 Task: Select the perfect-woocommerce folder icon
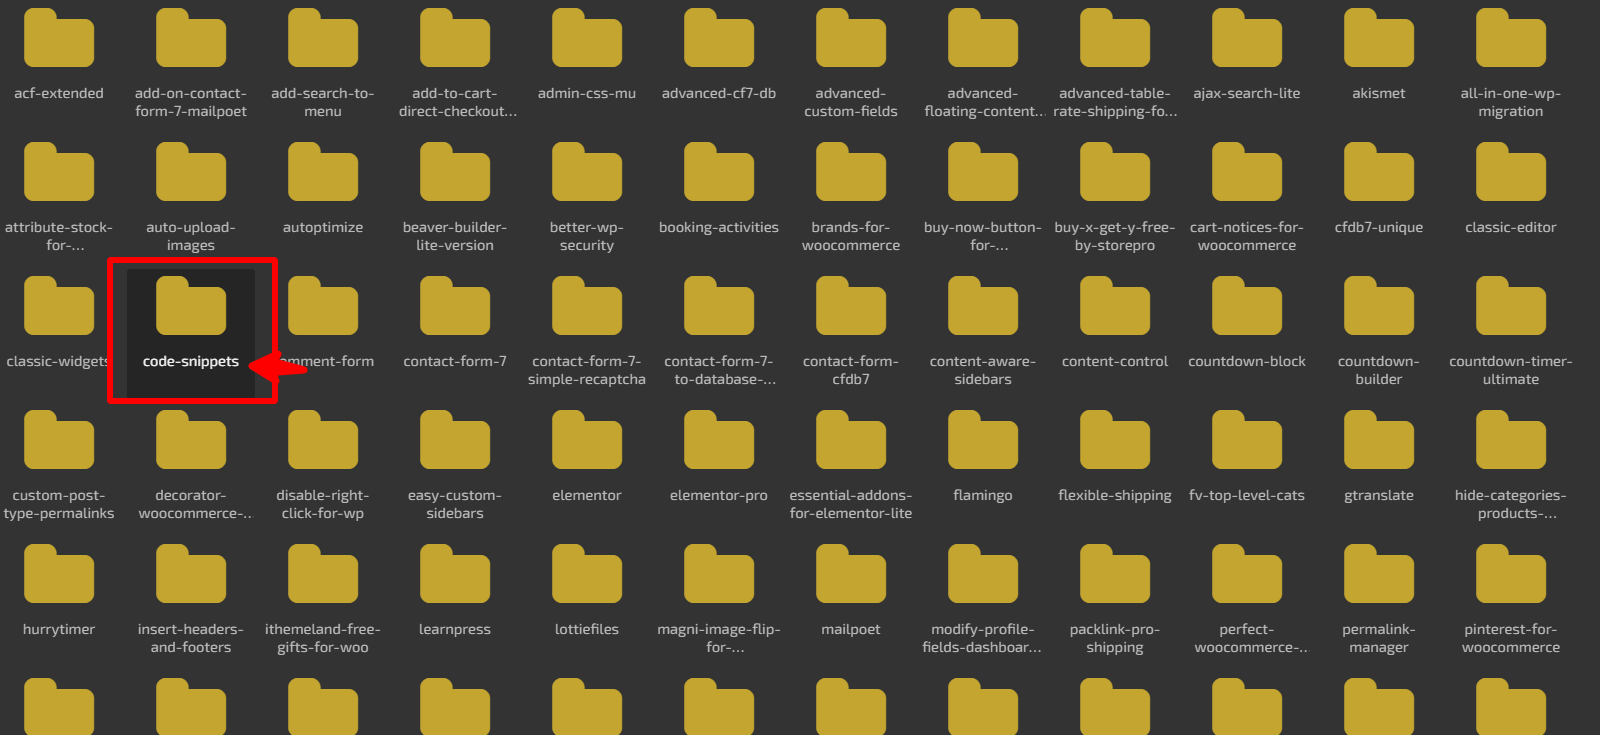[1247, 574]
